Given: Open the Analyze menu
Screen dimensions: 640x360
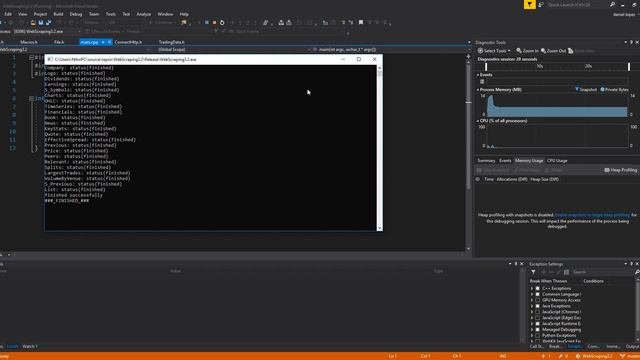Looking at the screenshot, I should pyautogui.click(x=144, y=14).
